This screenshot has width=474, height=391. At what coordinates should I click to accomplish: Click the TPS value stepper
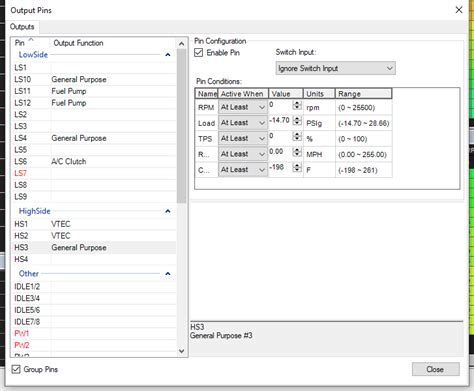click(x=297, y=136)
